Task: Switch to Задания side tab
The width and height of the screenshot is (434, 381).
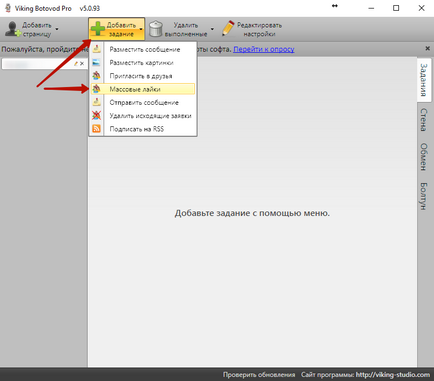Action: [x=423, y=80]
